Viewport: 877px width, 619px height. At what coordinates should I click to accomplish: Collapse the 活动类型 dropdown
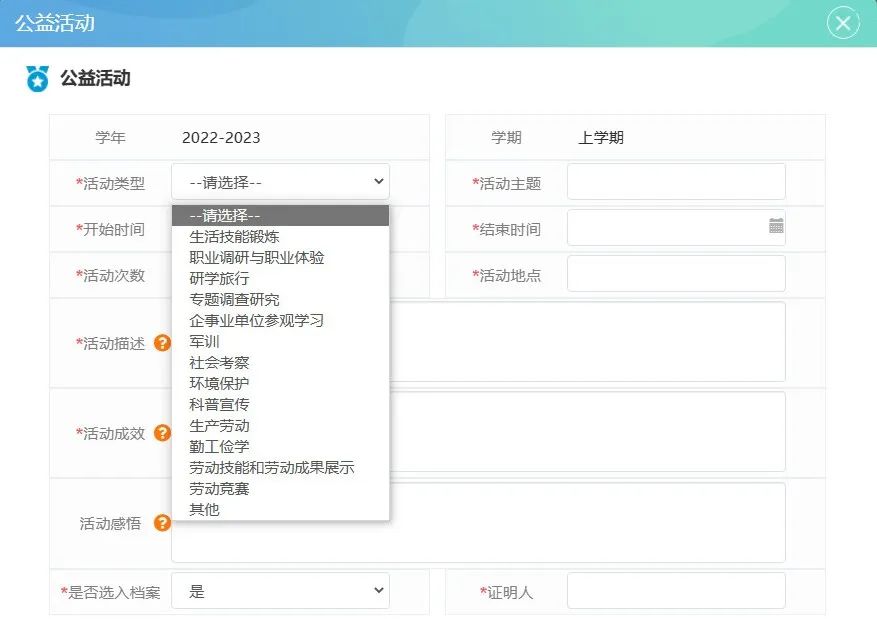[x=280, y=182]
